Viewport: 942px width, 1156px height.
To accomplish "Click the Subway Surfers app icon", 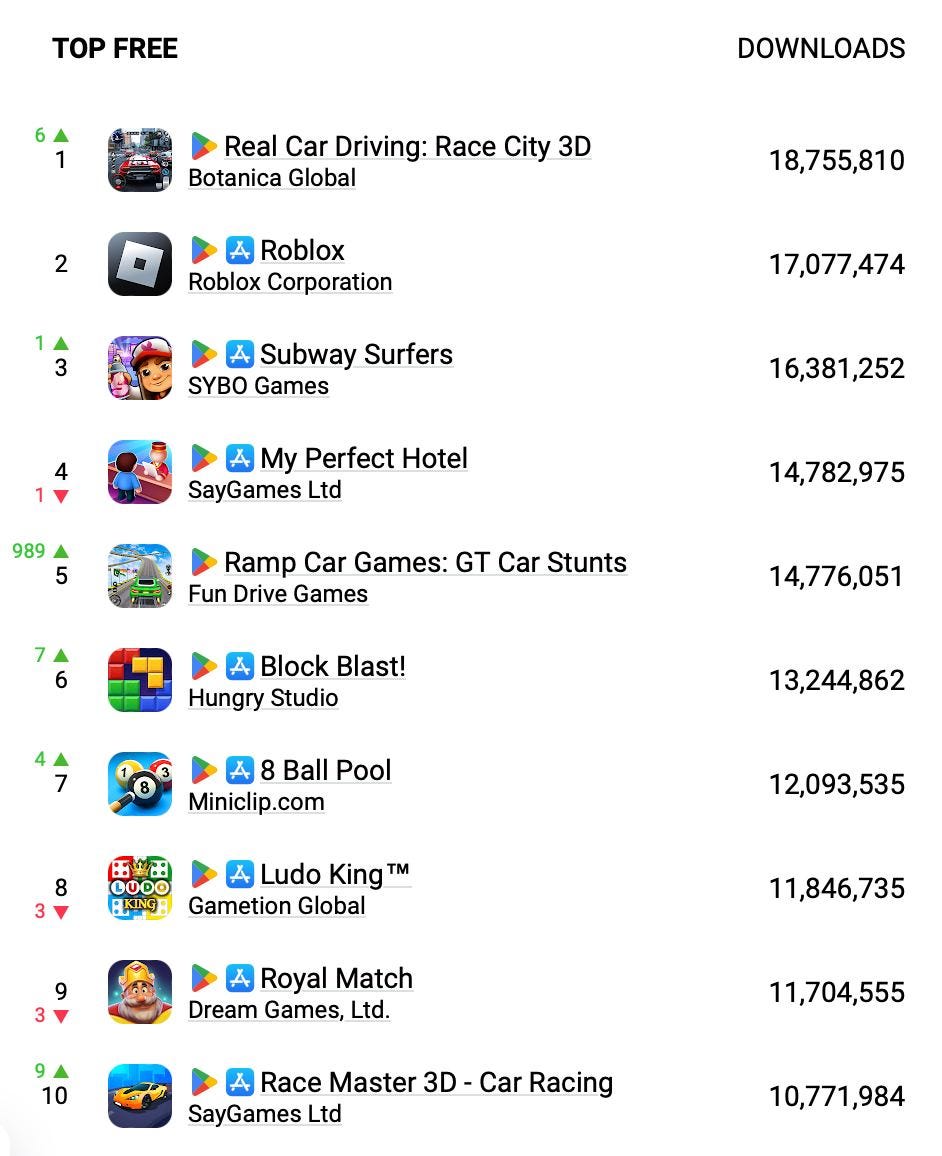I will click(139, 368).
